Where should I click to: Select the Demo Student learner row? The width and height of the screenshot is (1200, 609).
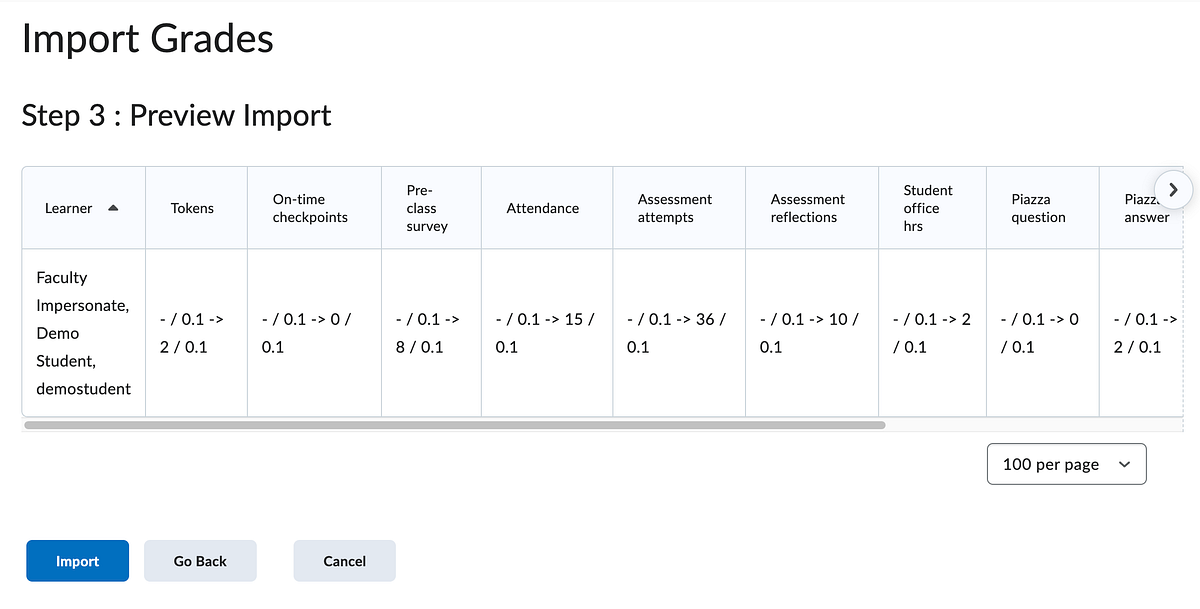pos(83,333)
